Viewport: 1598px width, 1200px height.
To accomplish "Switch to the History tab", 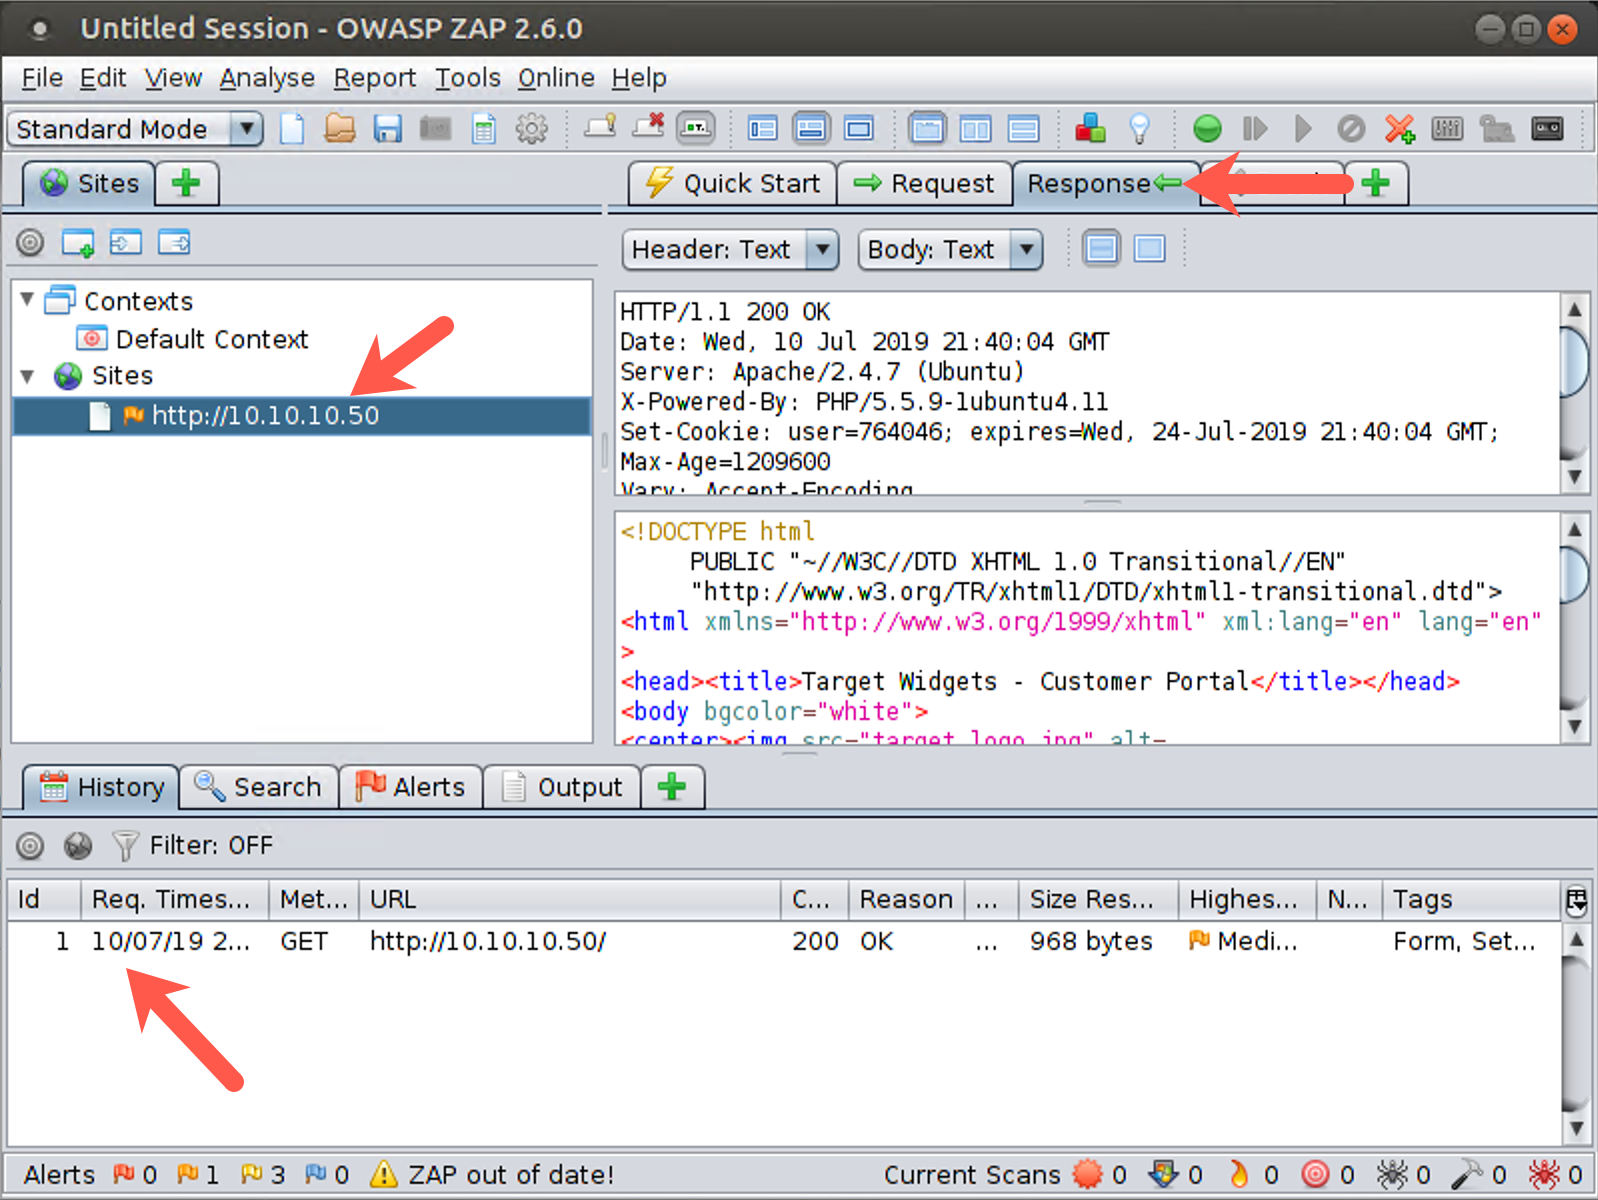I will click(x=101, y=788).
